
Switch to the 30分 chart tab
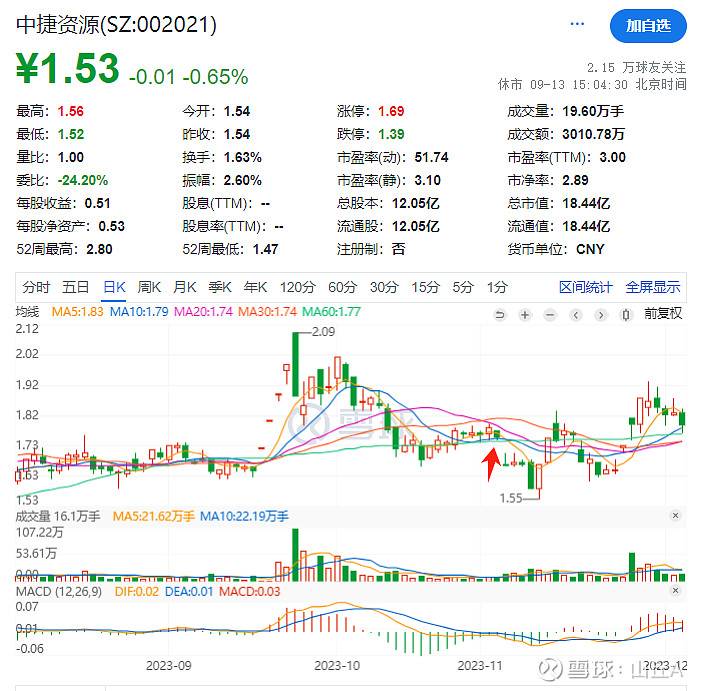[x=384, y=287]
